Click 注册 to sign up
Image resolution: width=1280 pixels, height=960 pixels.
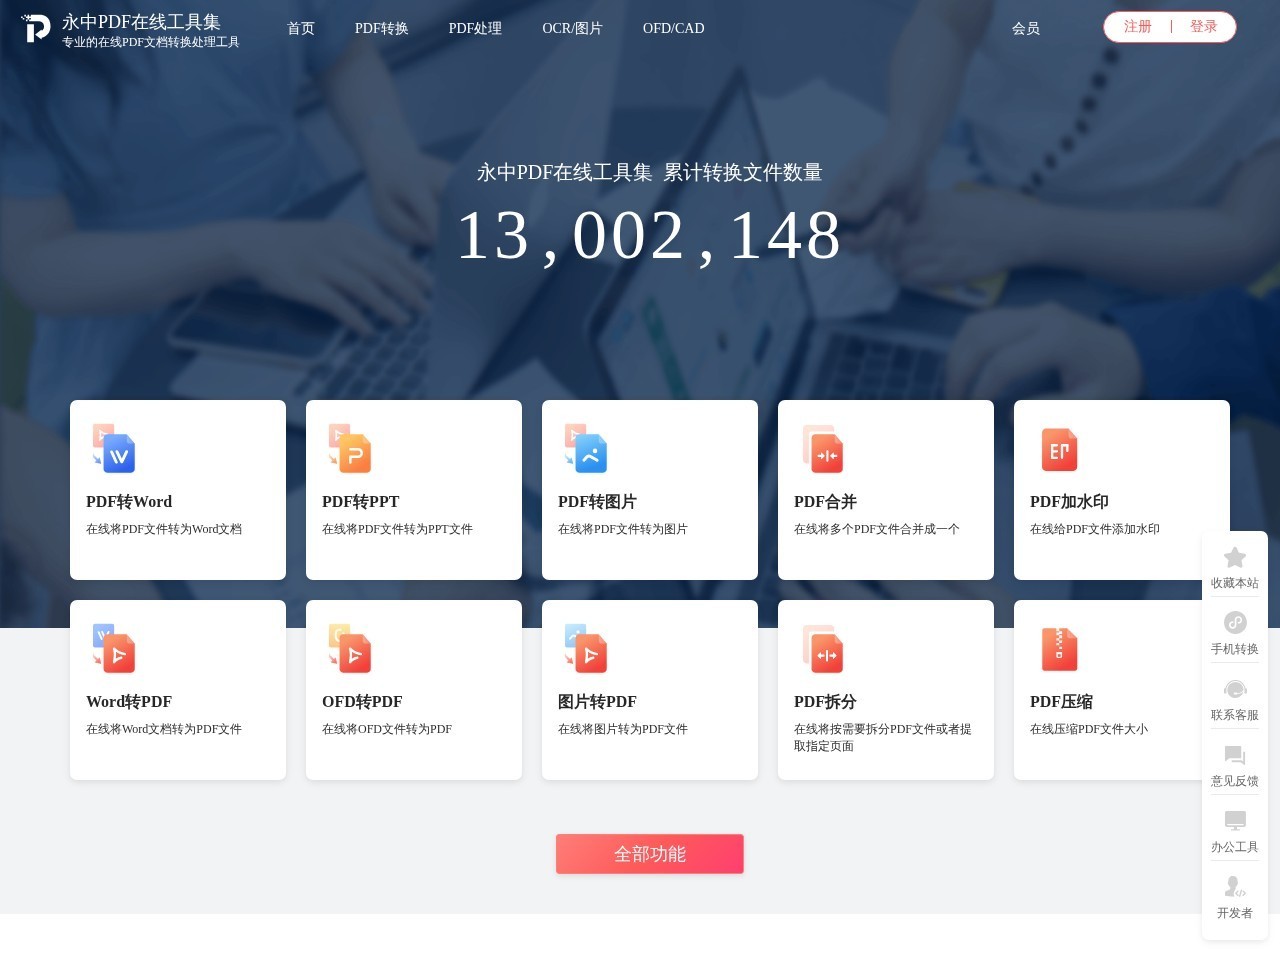[1138, 27]
